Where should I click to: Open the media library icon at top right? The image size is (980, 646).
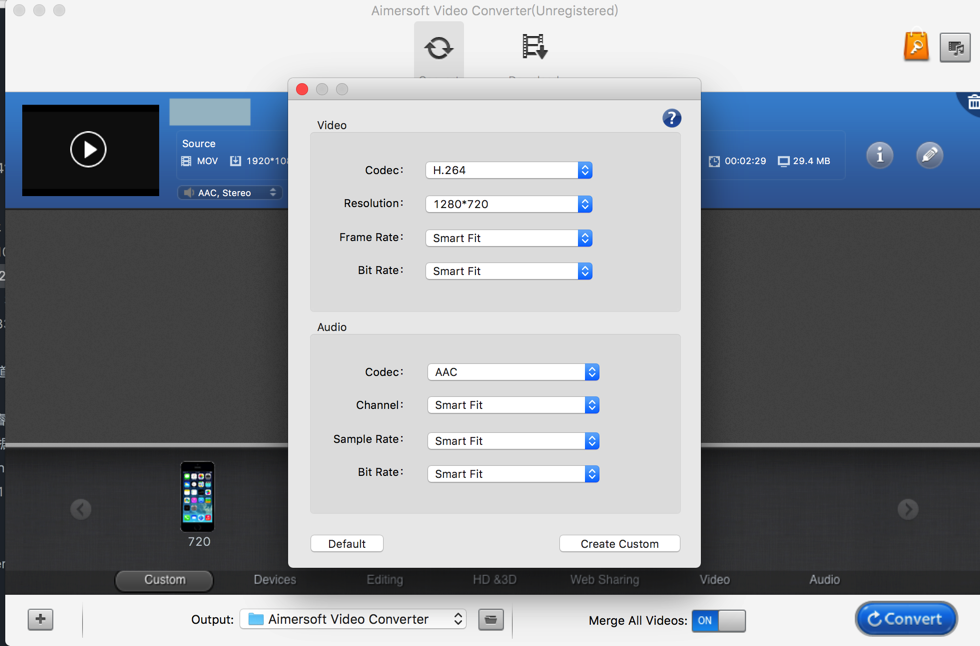(955, 47)
